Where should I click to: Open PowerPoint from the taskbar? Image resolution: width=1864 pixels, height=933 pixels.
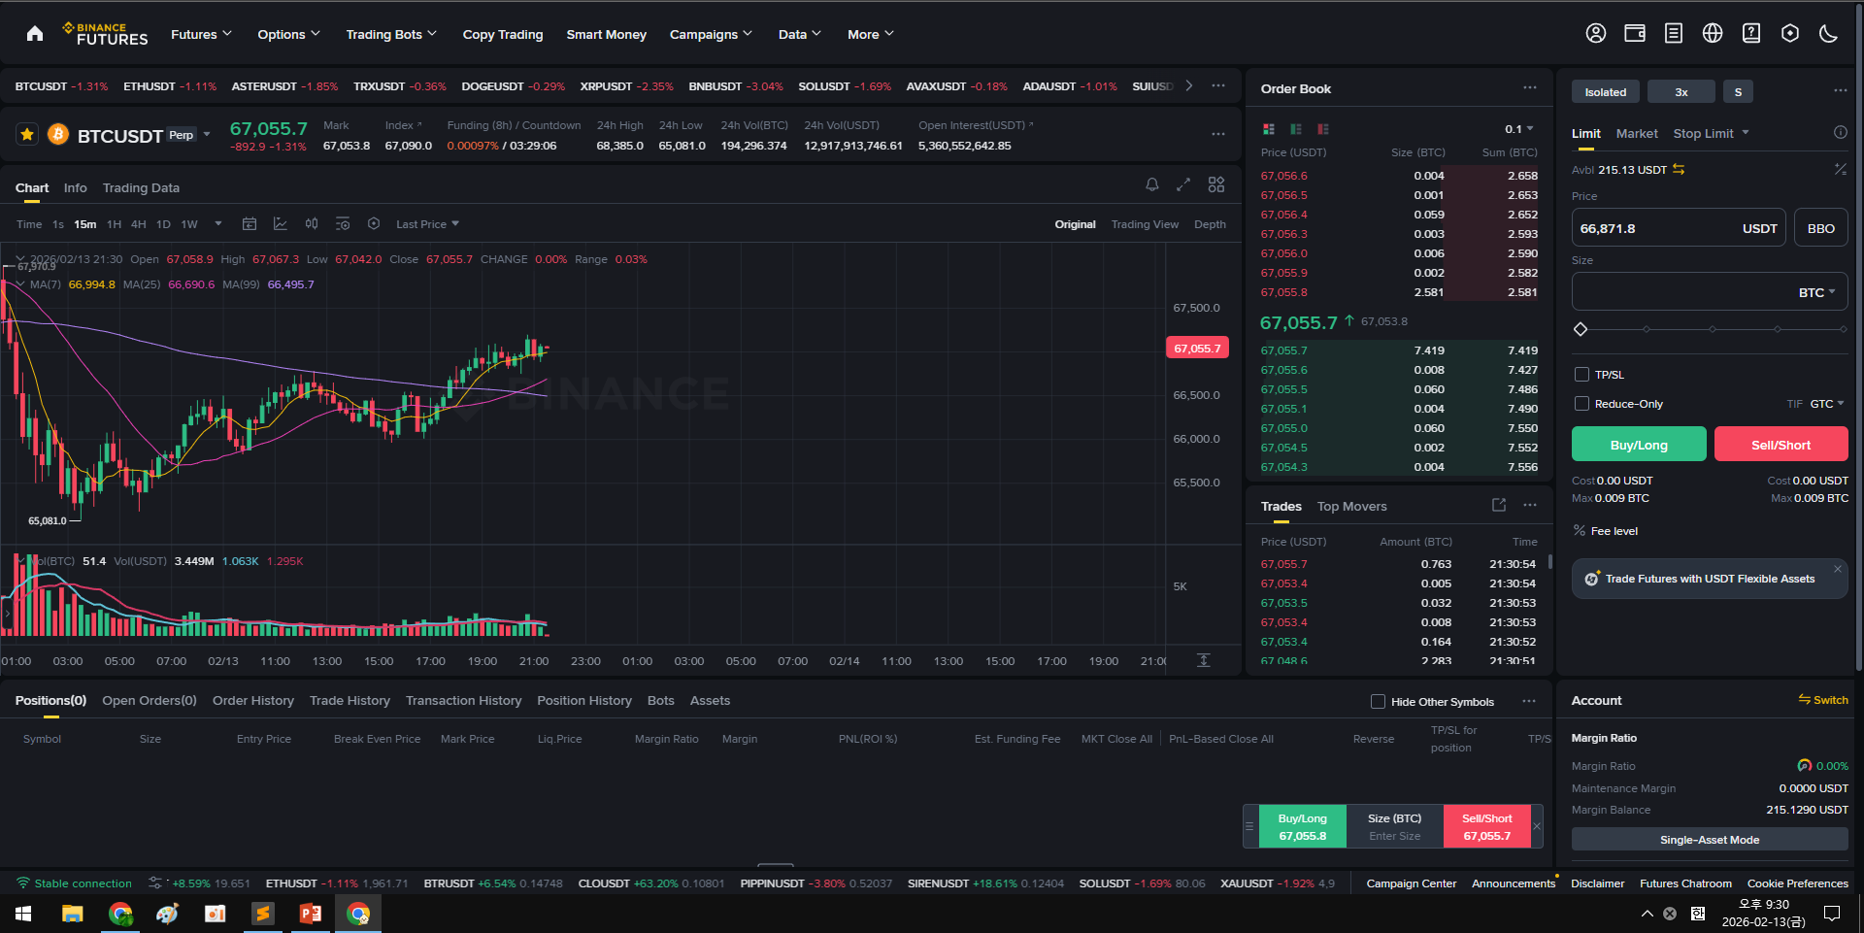tap(310, 913)
